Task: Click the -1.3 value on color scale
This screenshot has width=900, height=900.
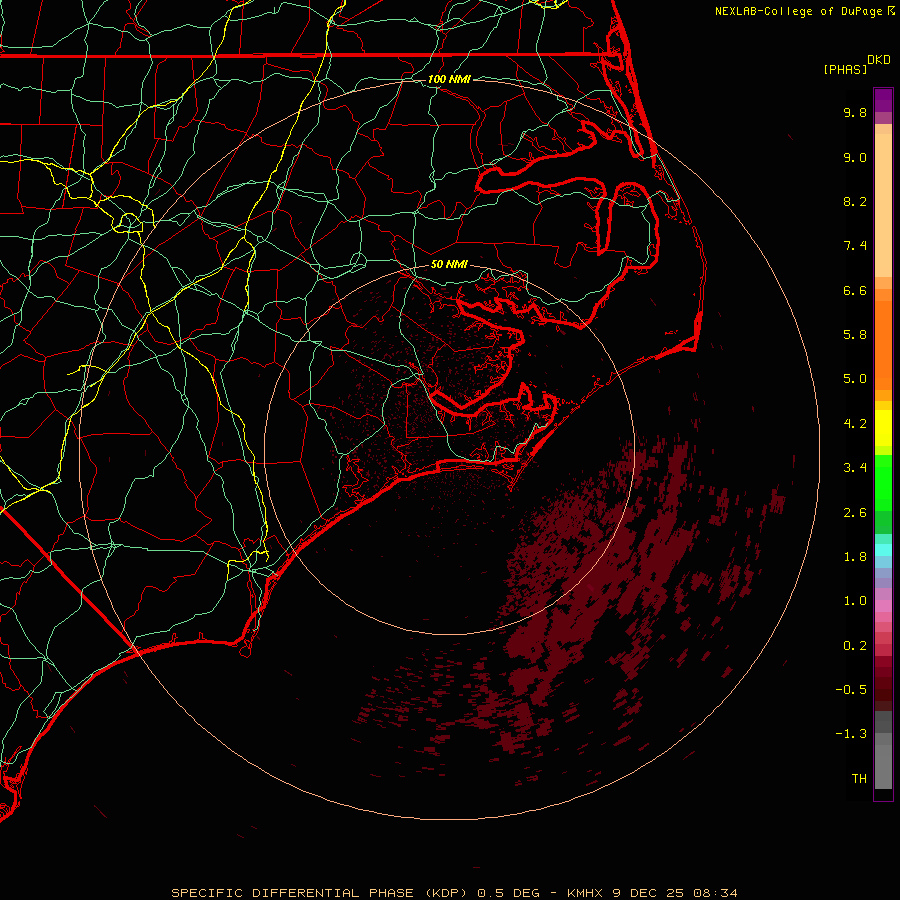Action: click(x=851, y=734)
